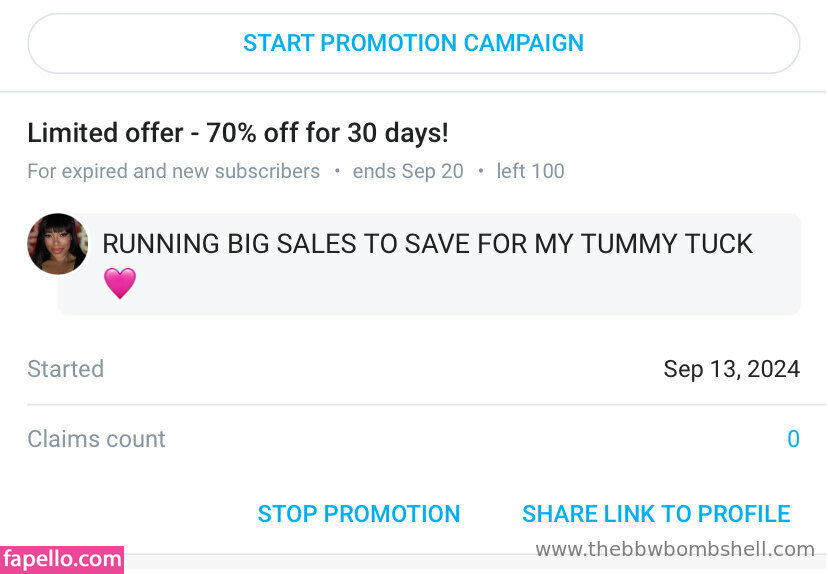Click 'For expired and new subscribers' text
Screen dimensions: 828x574
[x=173, y=171]
